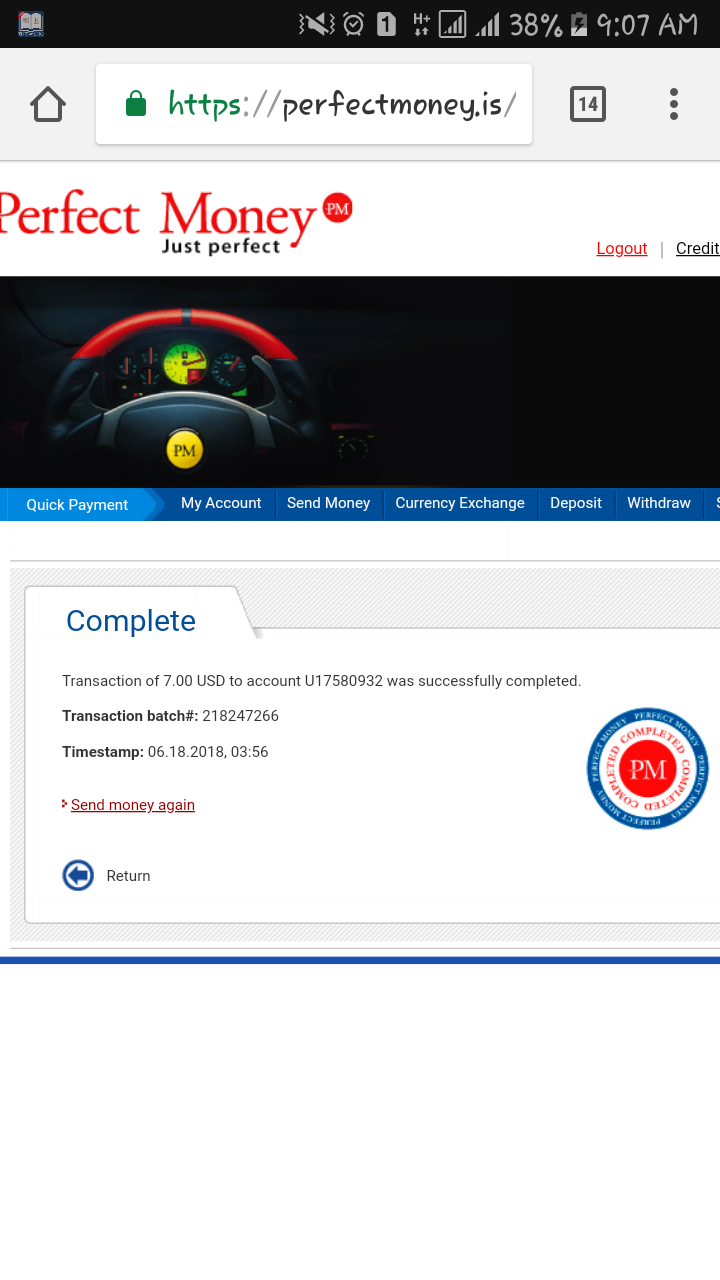Open the Withdraw menu item

coord(659,503)
